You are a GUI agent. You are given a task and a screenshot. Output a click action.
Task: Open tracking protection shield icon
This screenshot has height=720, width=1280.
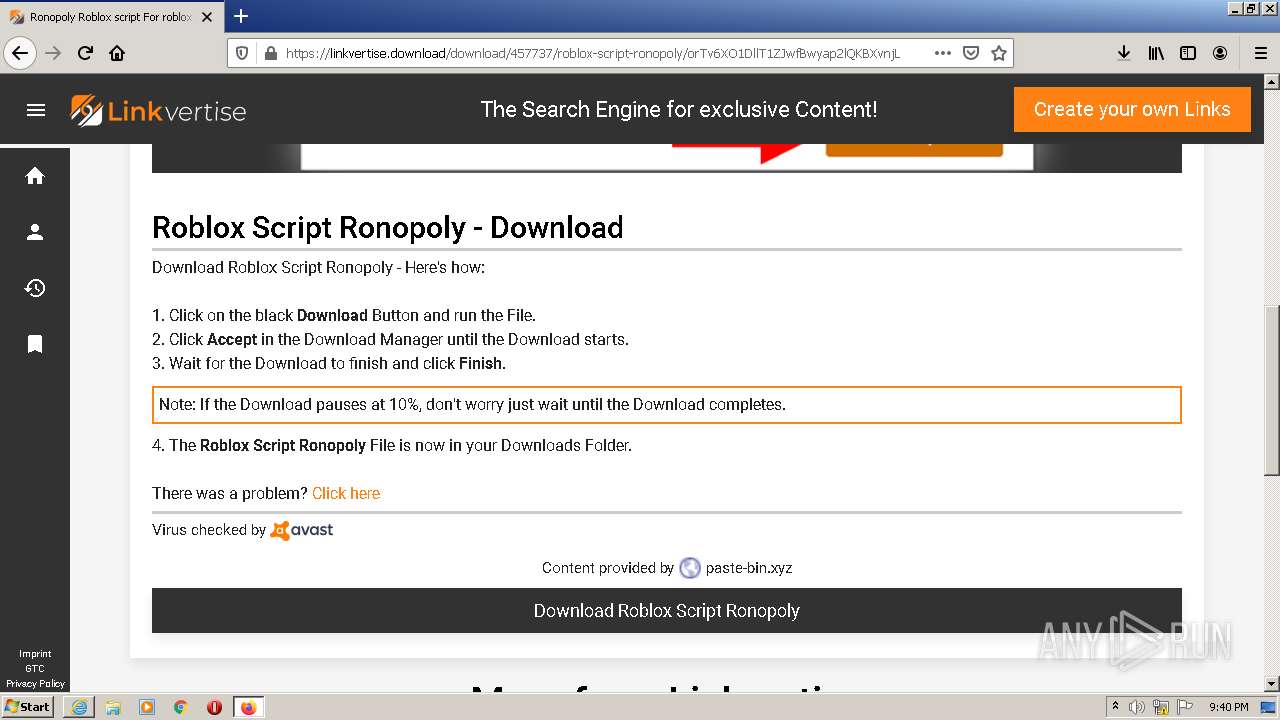click(242, 53)
